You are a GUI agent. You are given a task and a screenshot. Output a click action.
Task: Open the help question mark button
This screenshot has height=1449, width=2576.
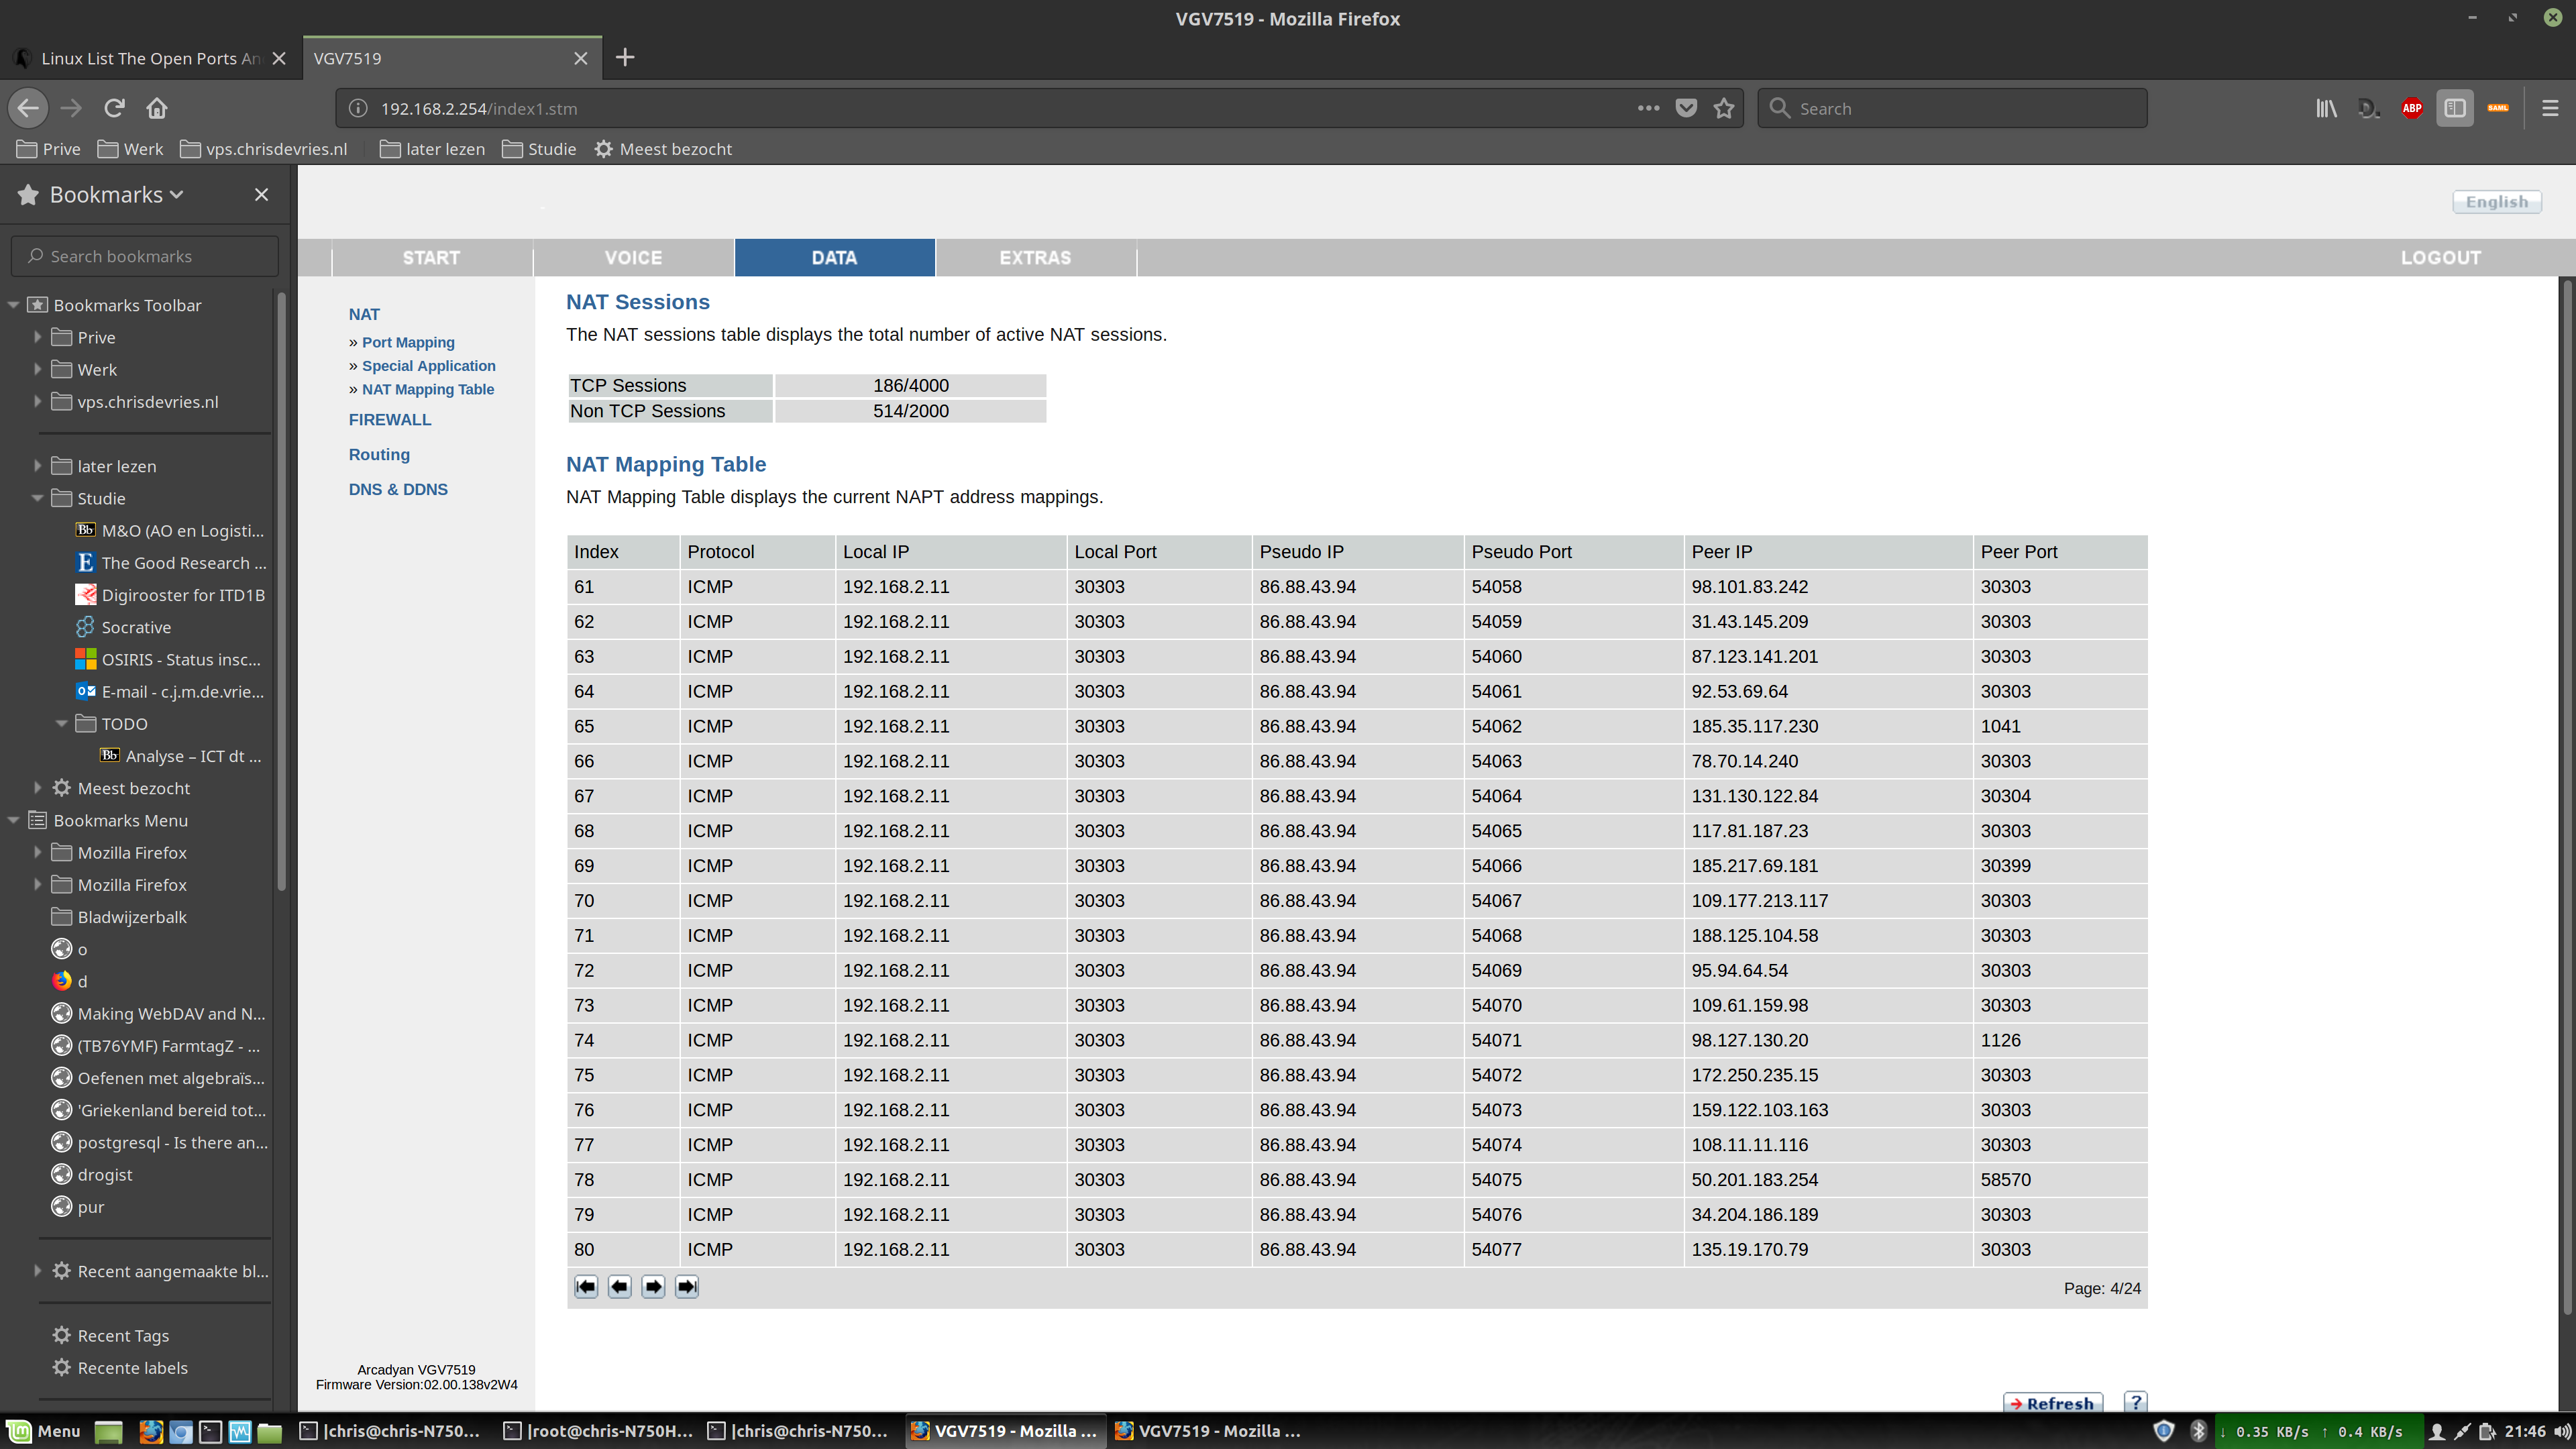(2135, 1401)
